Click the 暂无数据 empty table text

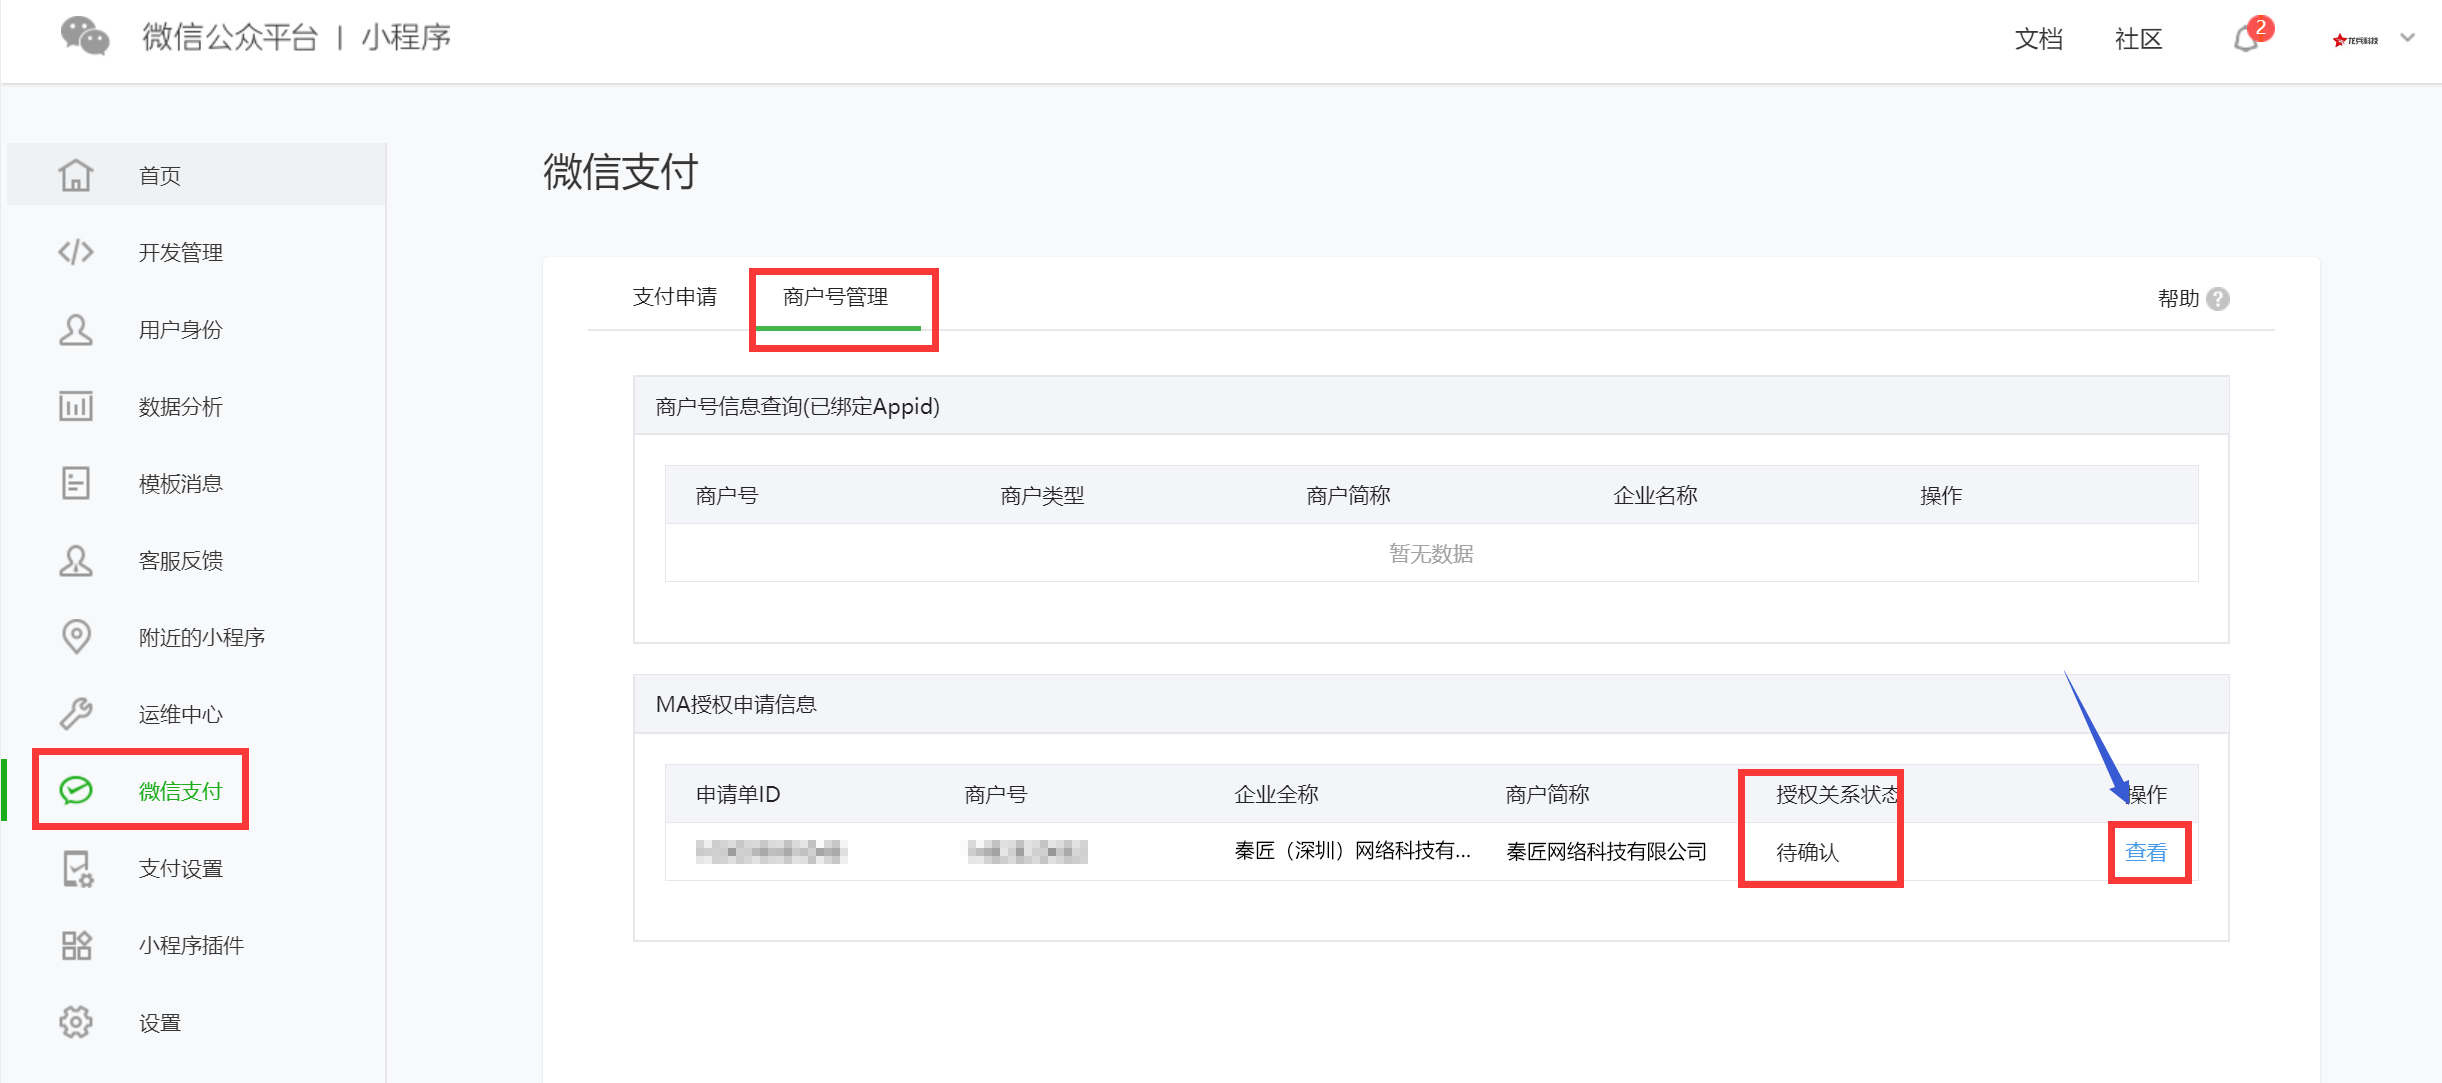tap(1431, 554)
